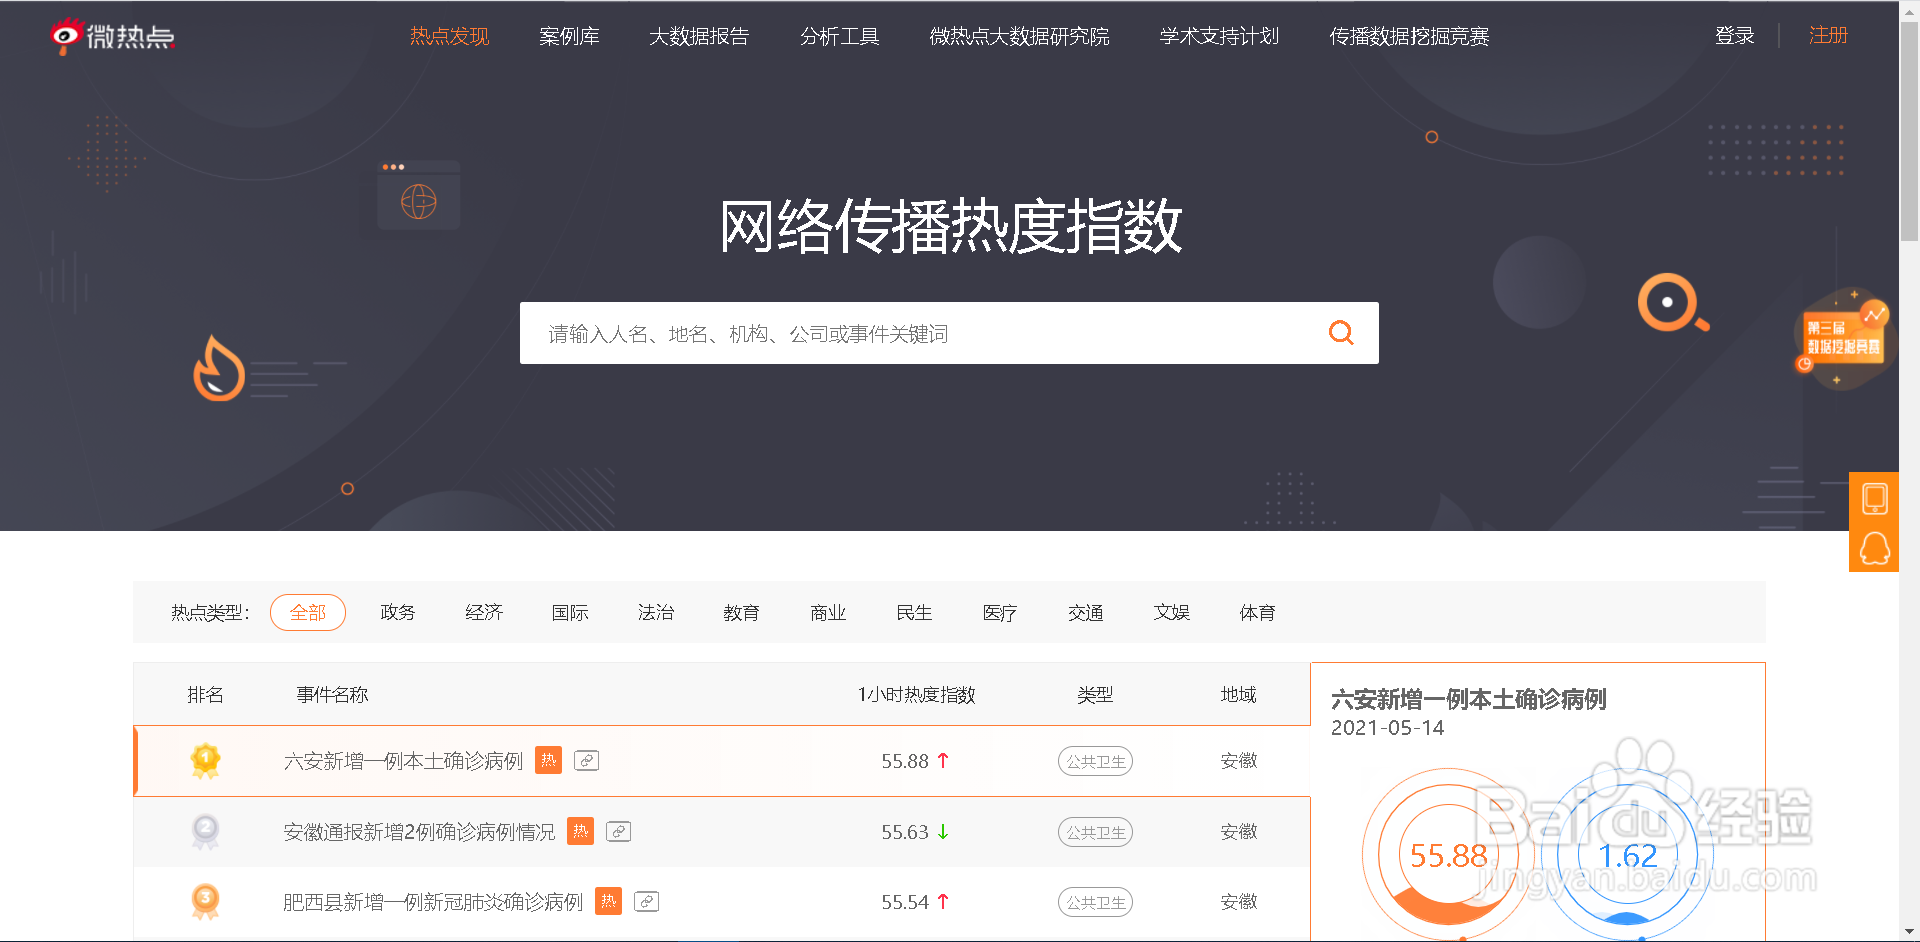Click the date 2021-05-14 in detail panel

pyautogui.click(x=1387, y=728)
